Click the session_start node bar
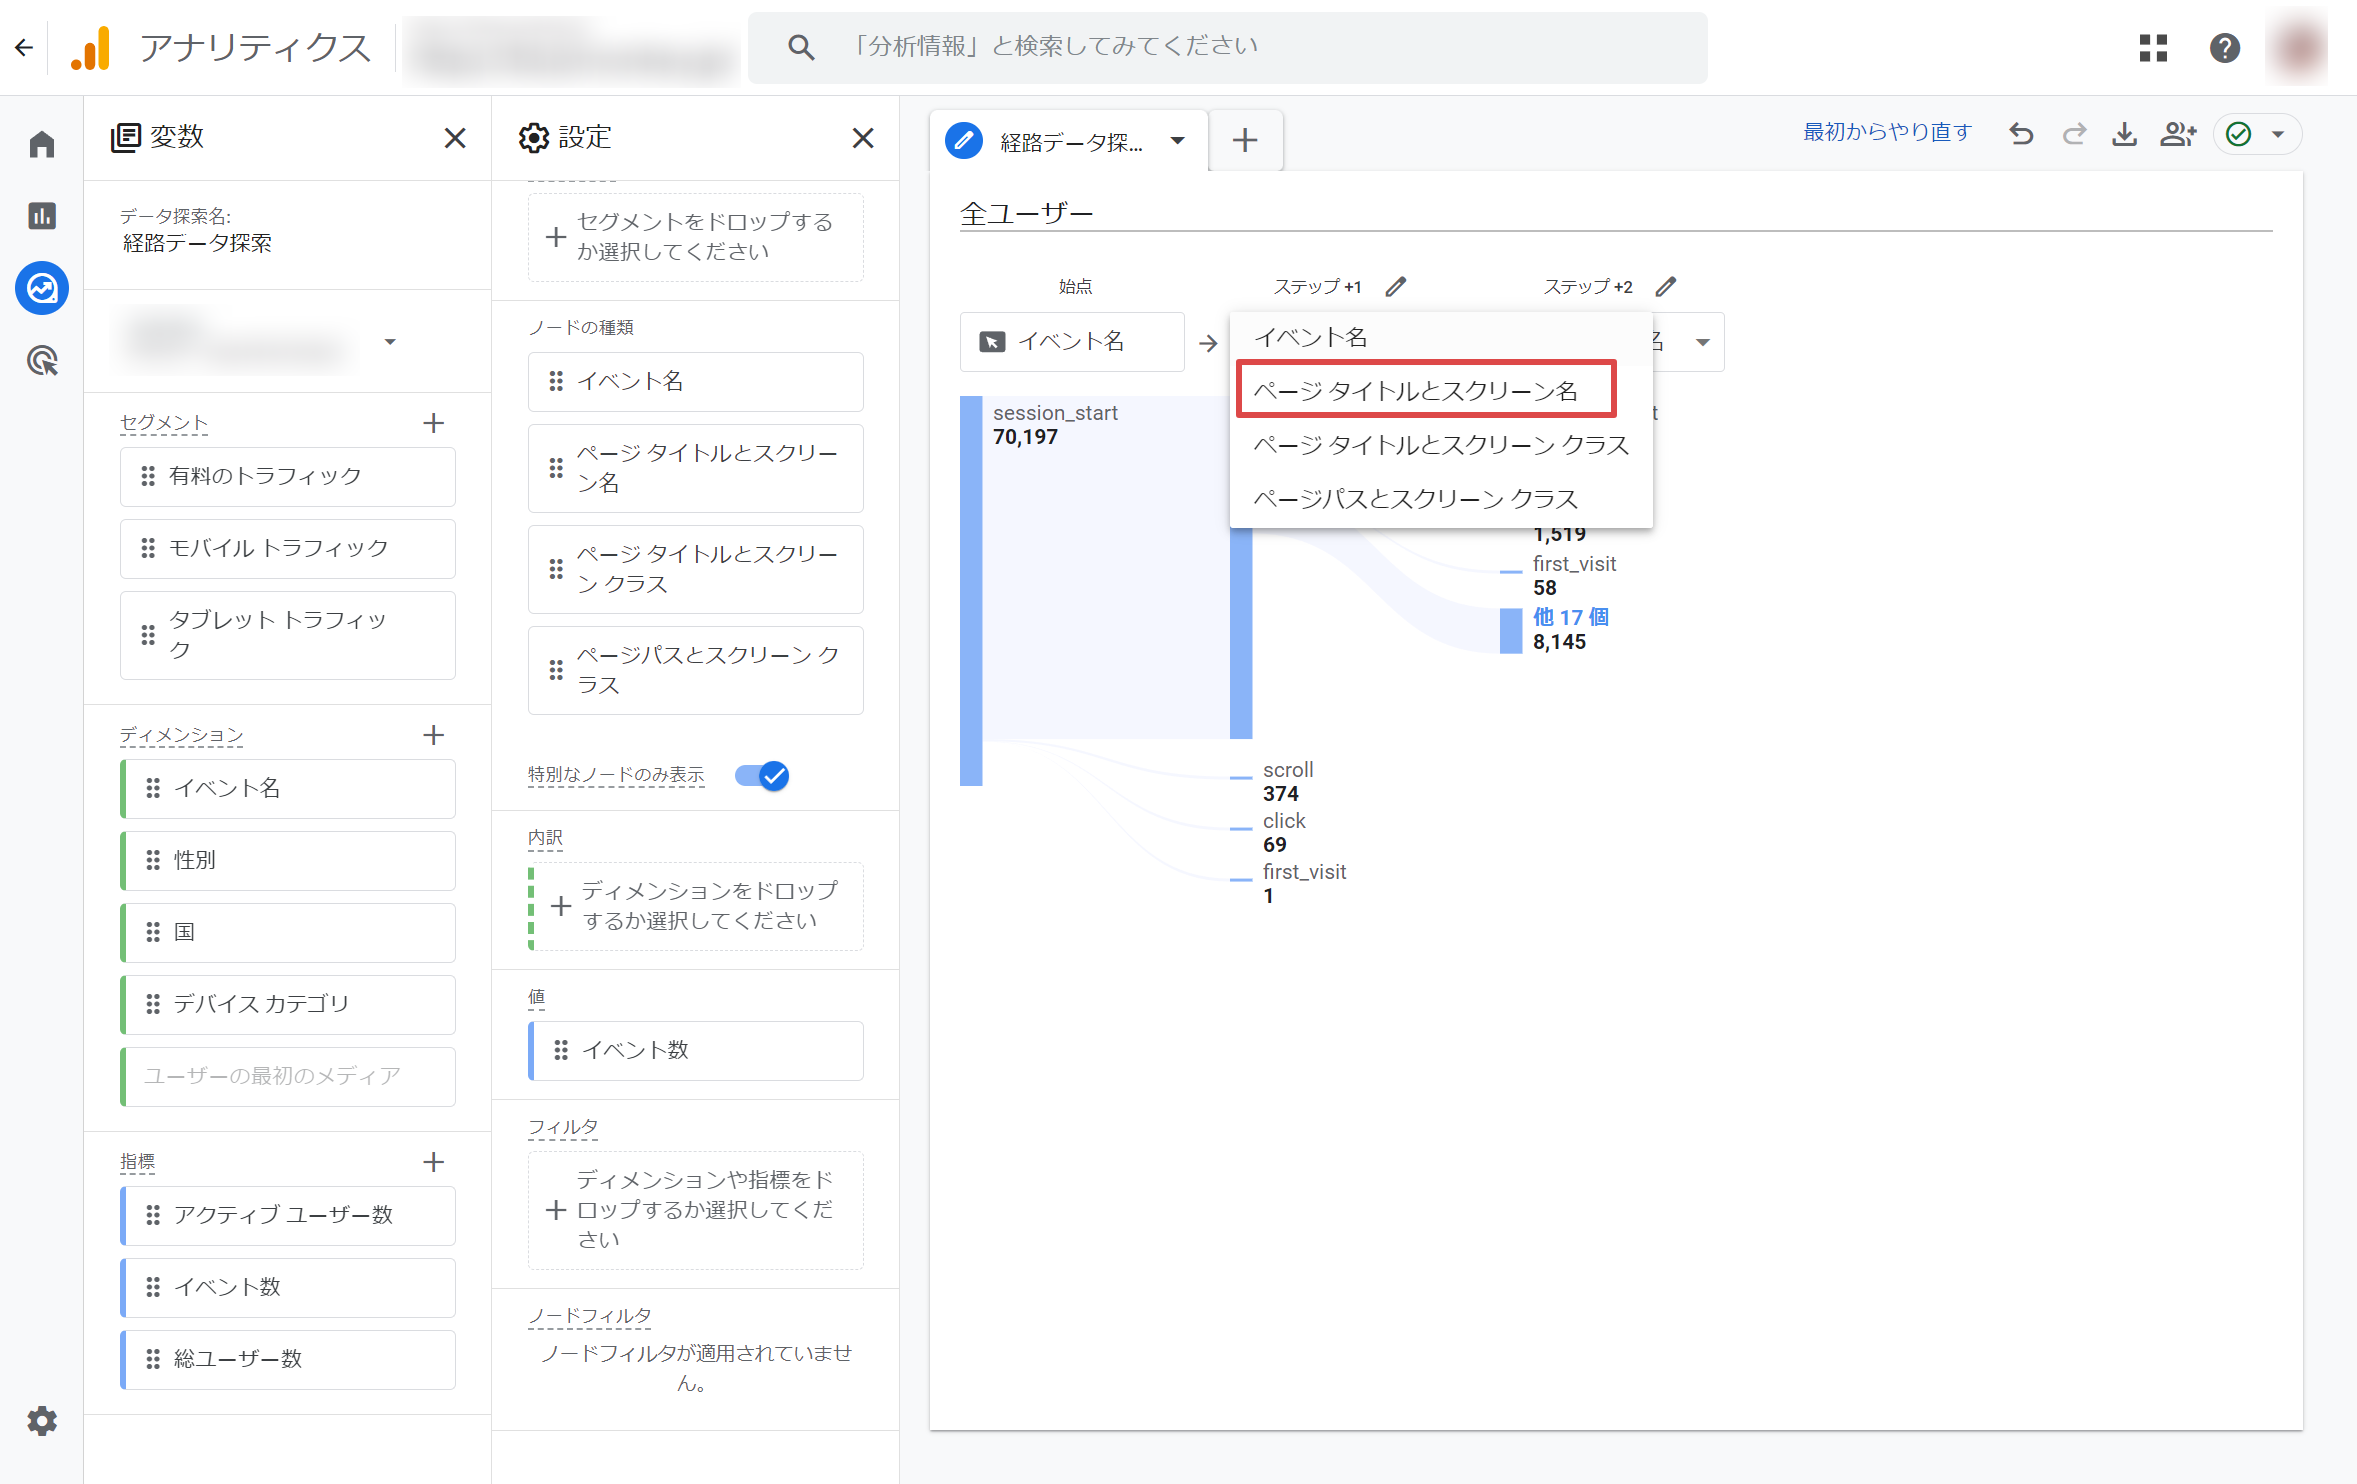 [971, 591]
